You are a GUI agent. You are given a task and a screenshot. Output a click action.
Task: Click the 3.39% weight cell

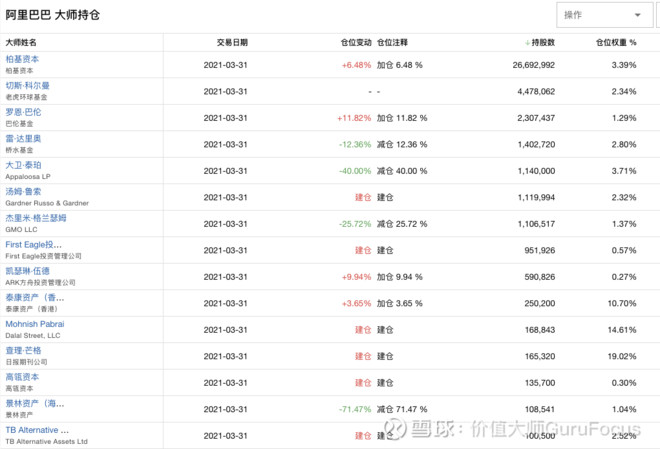(x=624, y=65)
